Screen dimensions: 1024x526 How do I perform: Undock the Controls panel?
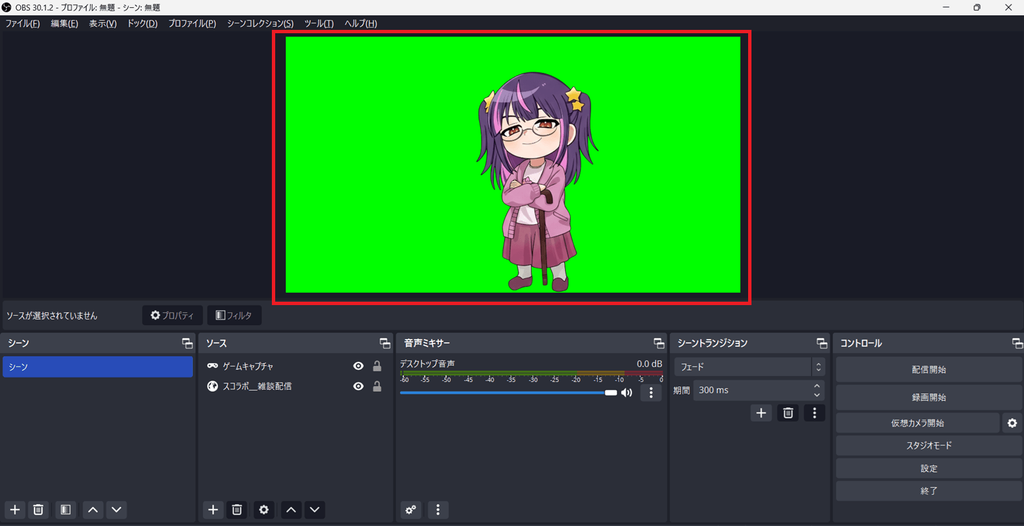[x=1017, y=343]
